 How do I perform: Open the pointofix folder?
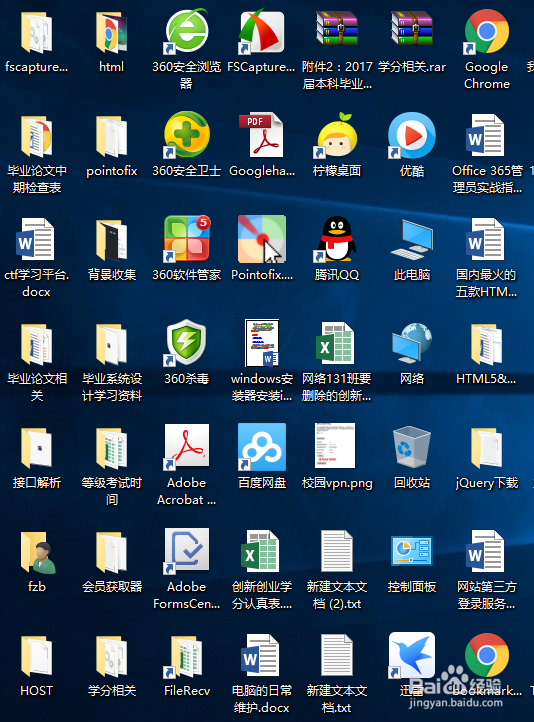tap(111, 137)
